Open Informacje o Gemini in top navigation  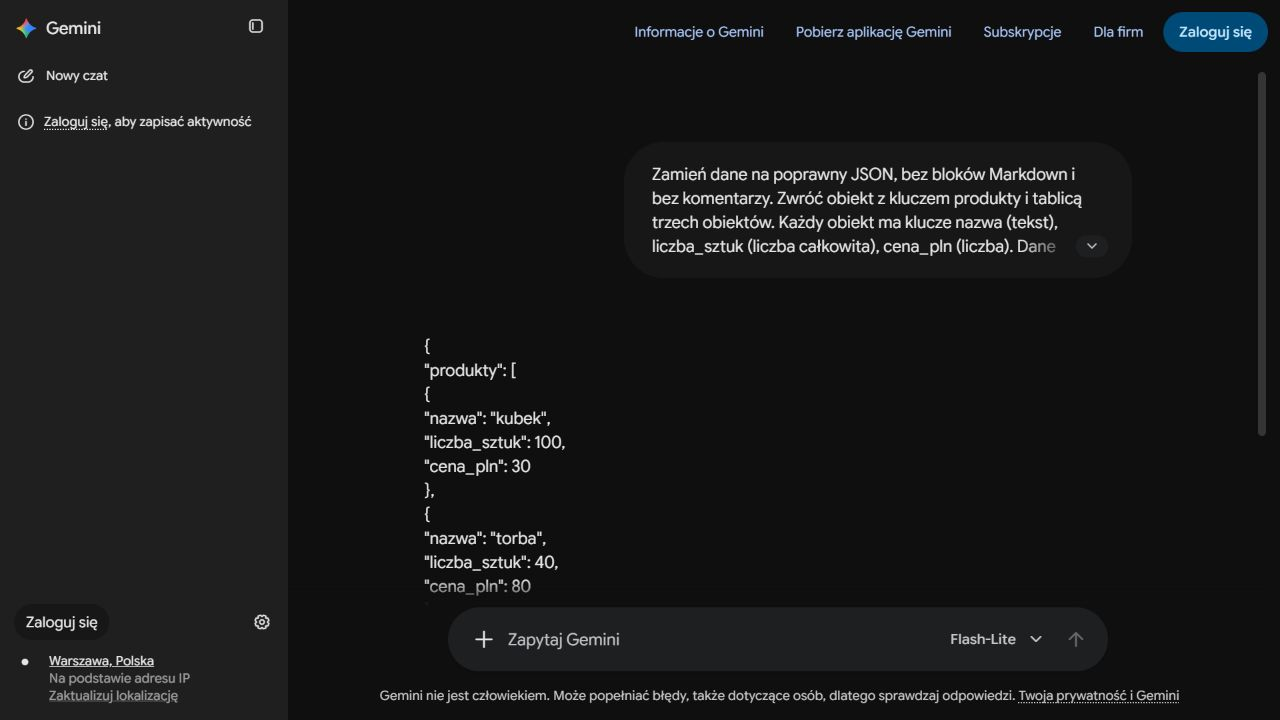pyautogui.click(x=699, y=32)
